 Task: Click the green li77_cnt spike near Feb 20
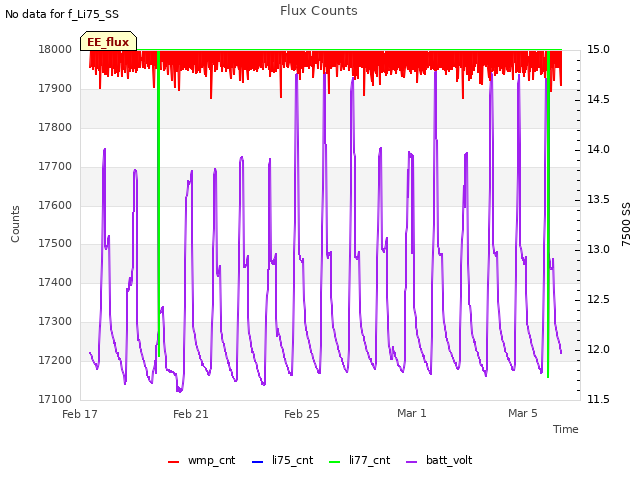pos(159,204)
